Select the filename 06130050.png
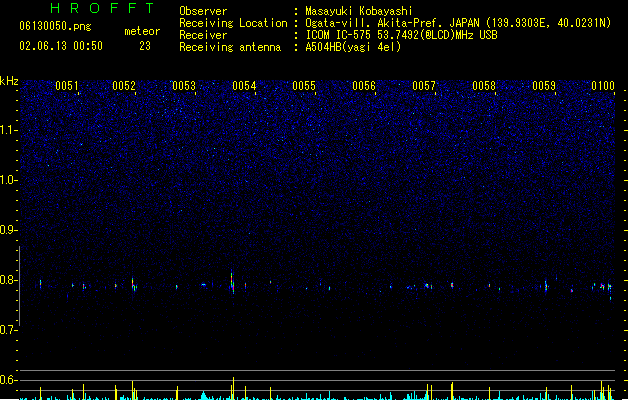The image size is (629, 400). [x=55, y=26]
